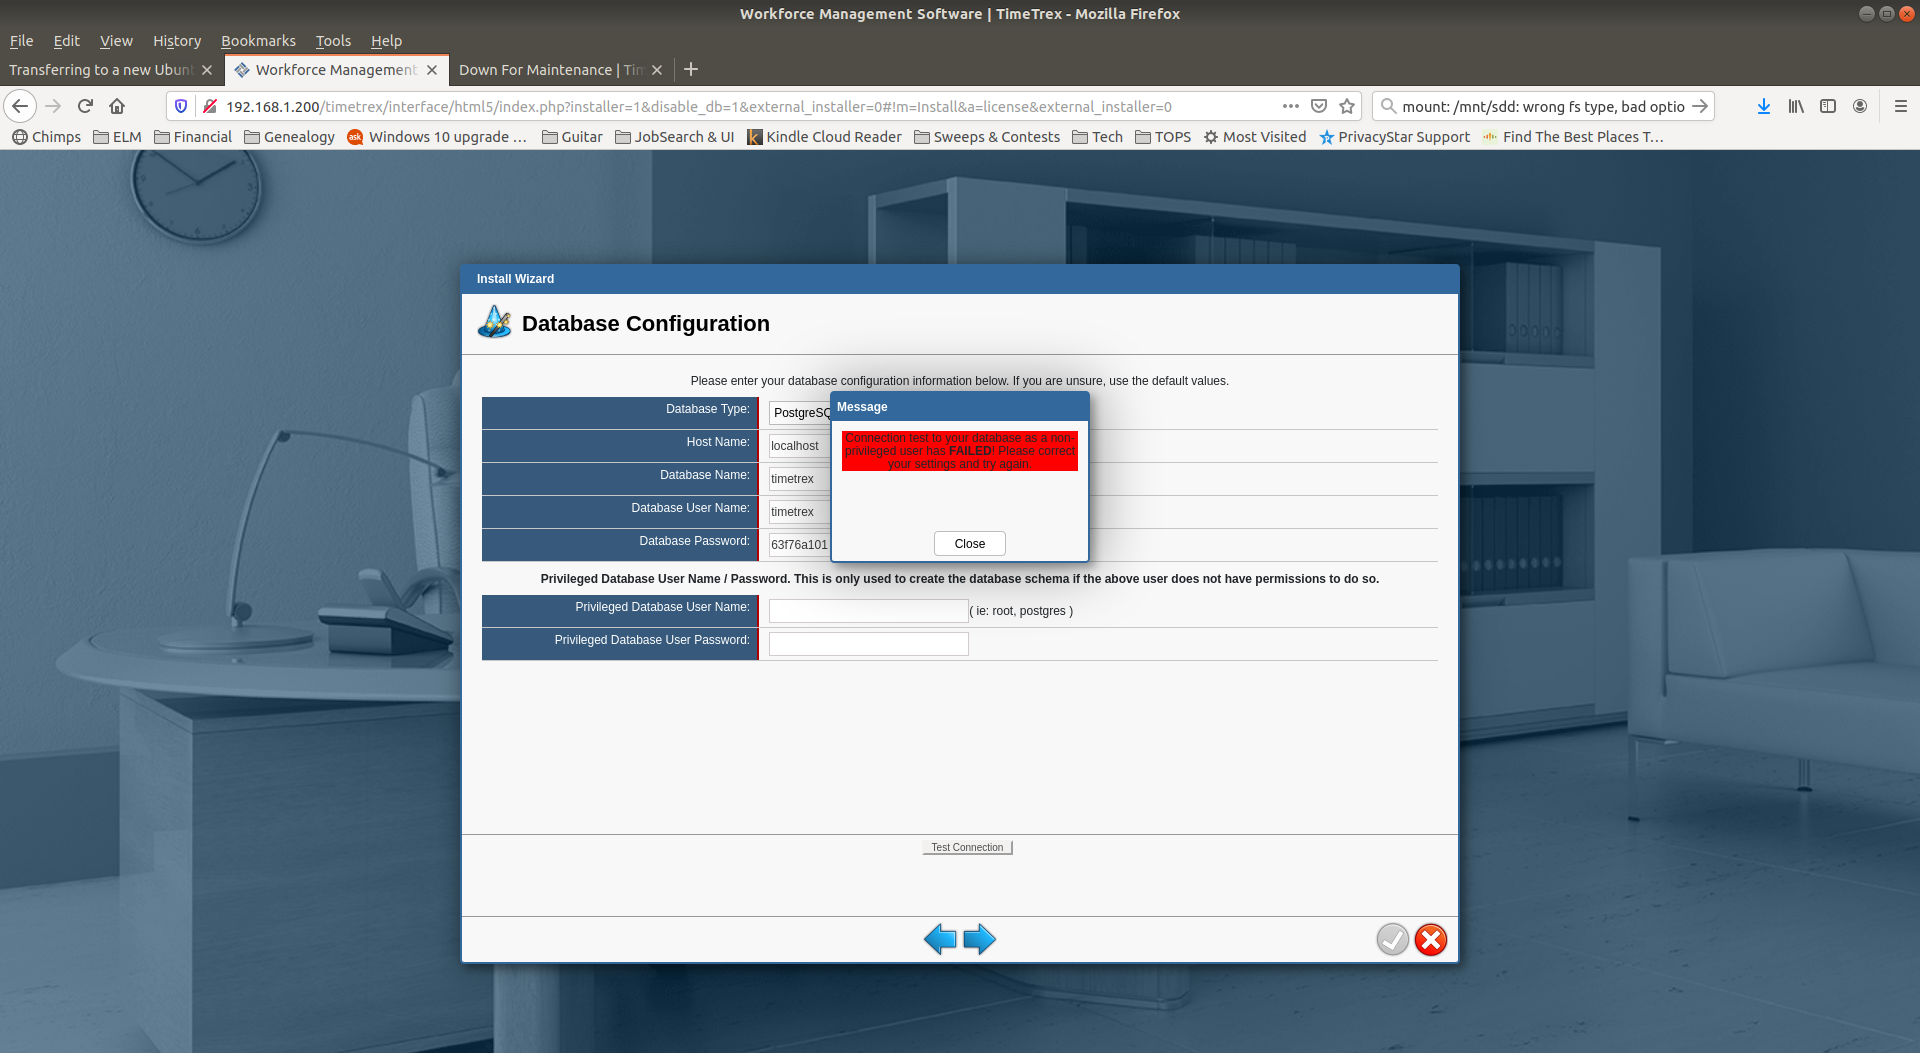This screenshot has width=1920, height=1053.
Task: Open the Firefox account icon
Action: click(1860, 106)
